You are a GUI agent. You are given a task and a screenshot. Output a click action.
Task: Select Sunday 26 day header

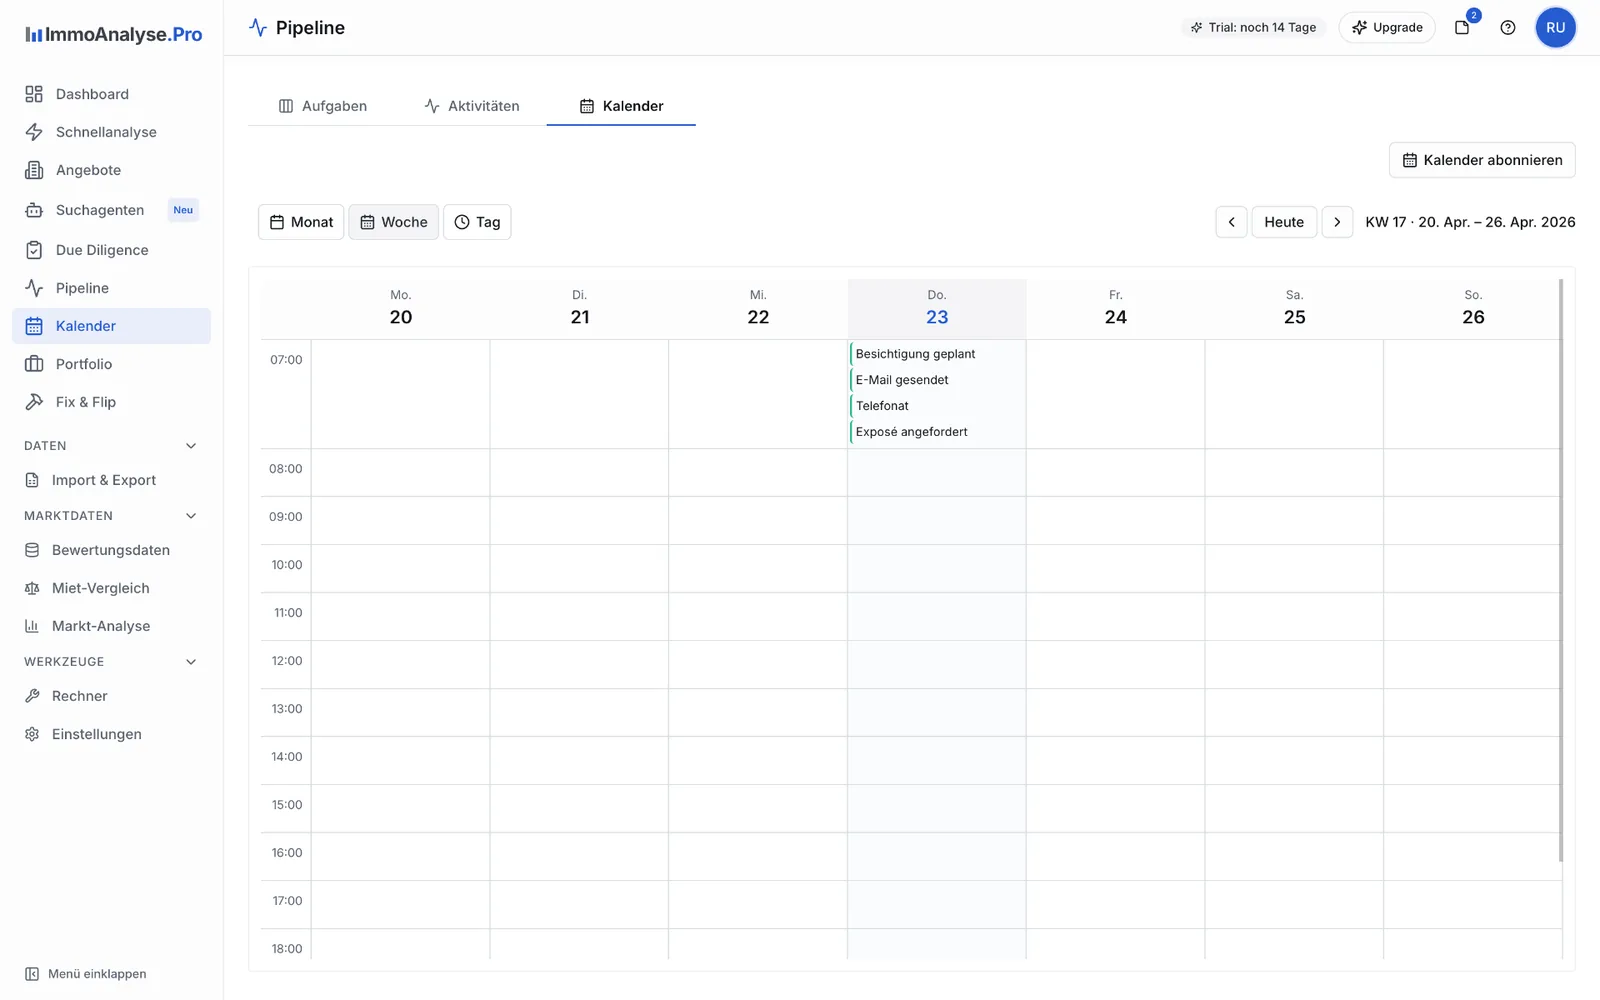click(1473, 308)
